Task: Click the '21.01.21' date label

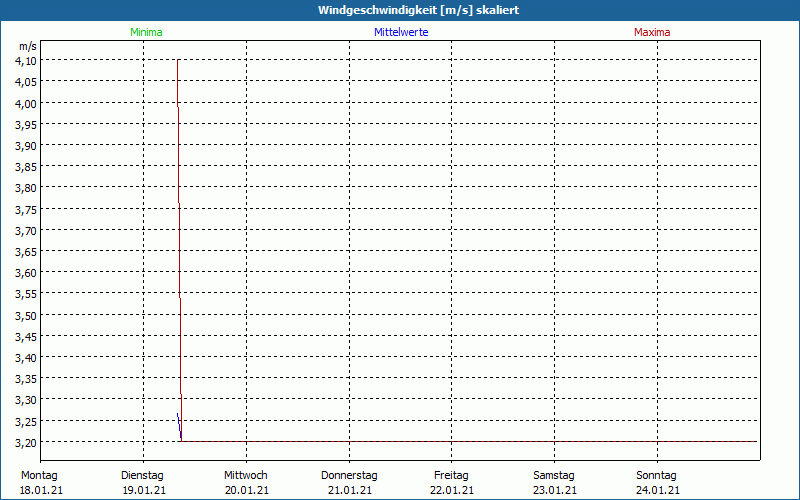Action: point(349,490)
